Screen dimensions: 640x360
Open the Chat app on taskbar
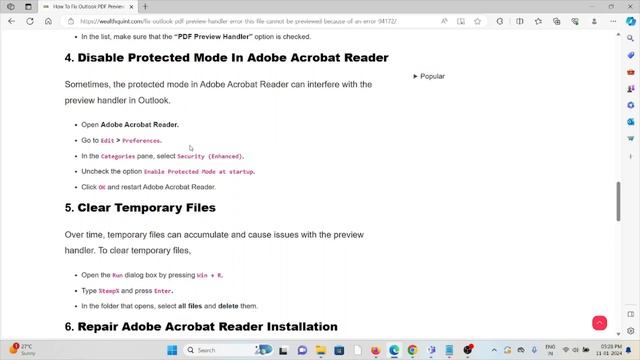[x=302, y=350]
